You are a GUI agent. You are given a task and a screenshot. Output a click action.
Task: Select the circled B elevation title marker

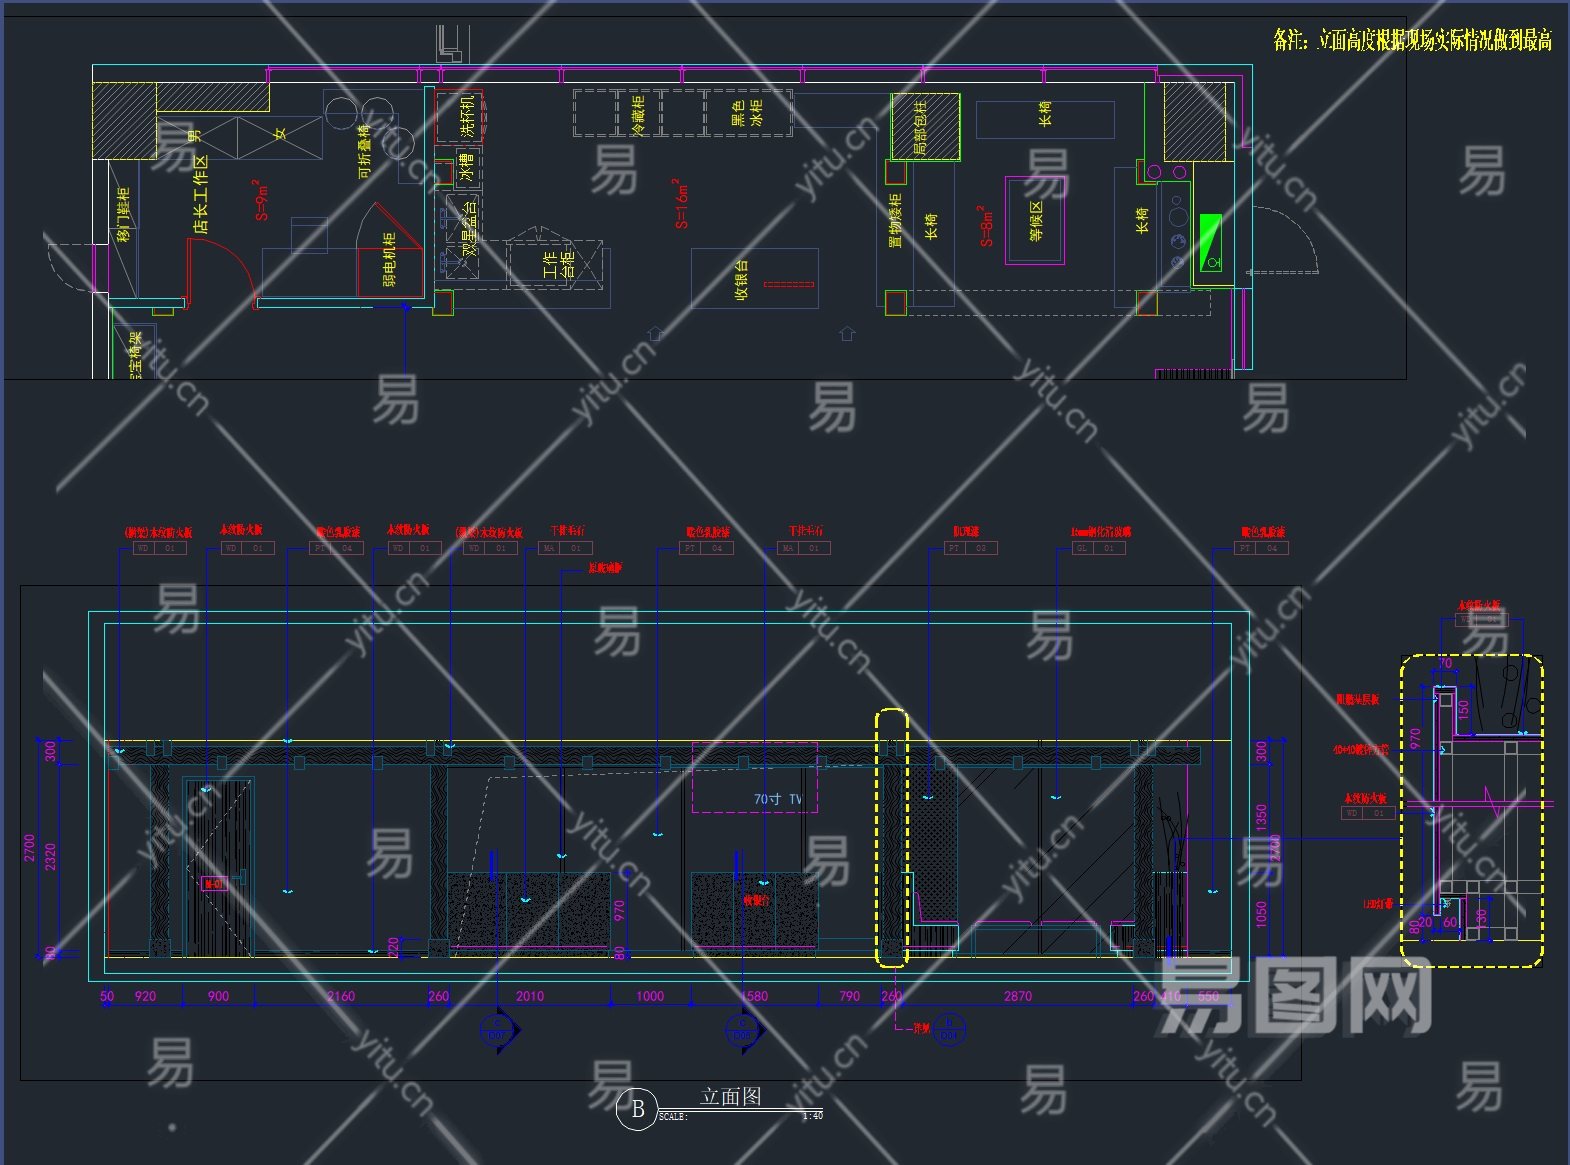click(637, 1109)
